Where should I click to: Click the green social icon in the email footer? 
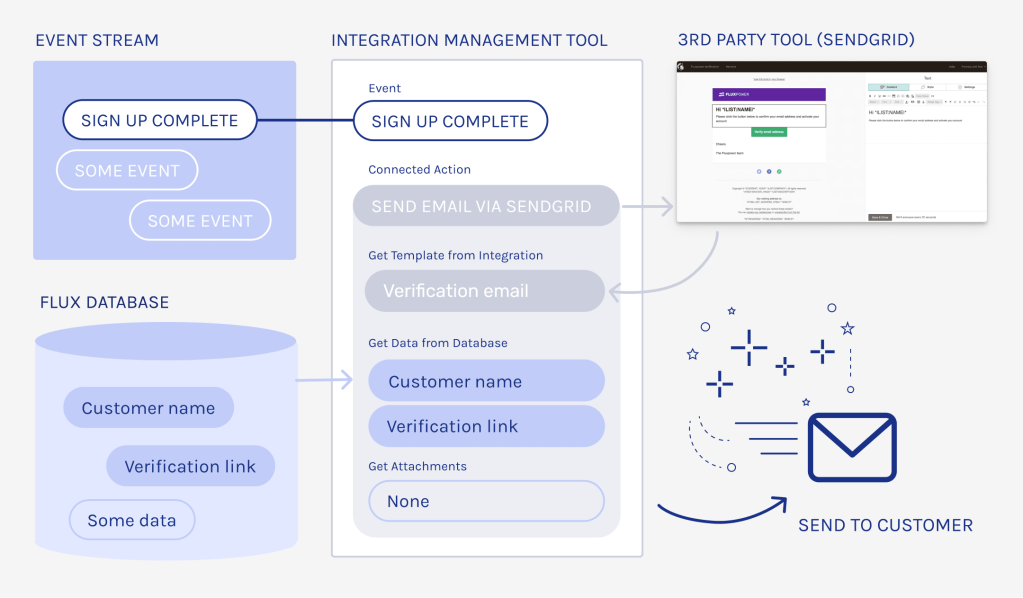pyautogui.click(x=779, y=171)
